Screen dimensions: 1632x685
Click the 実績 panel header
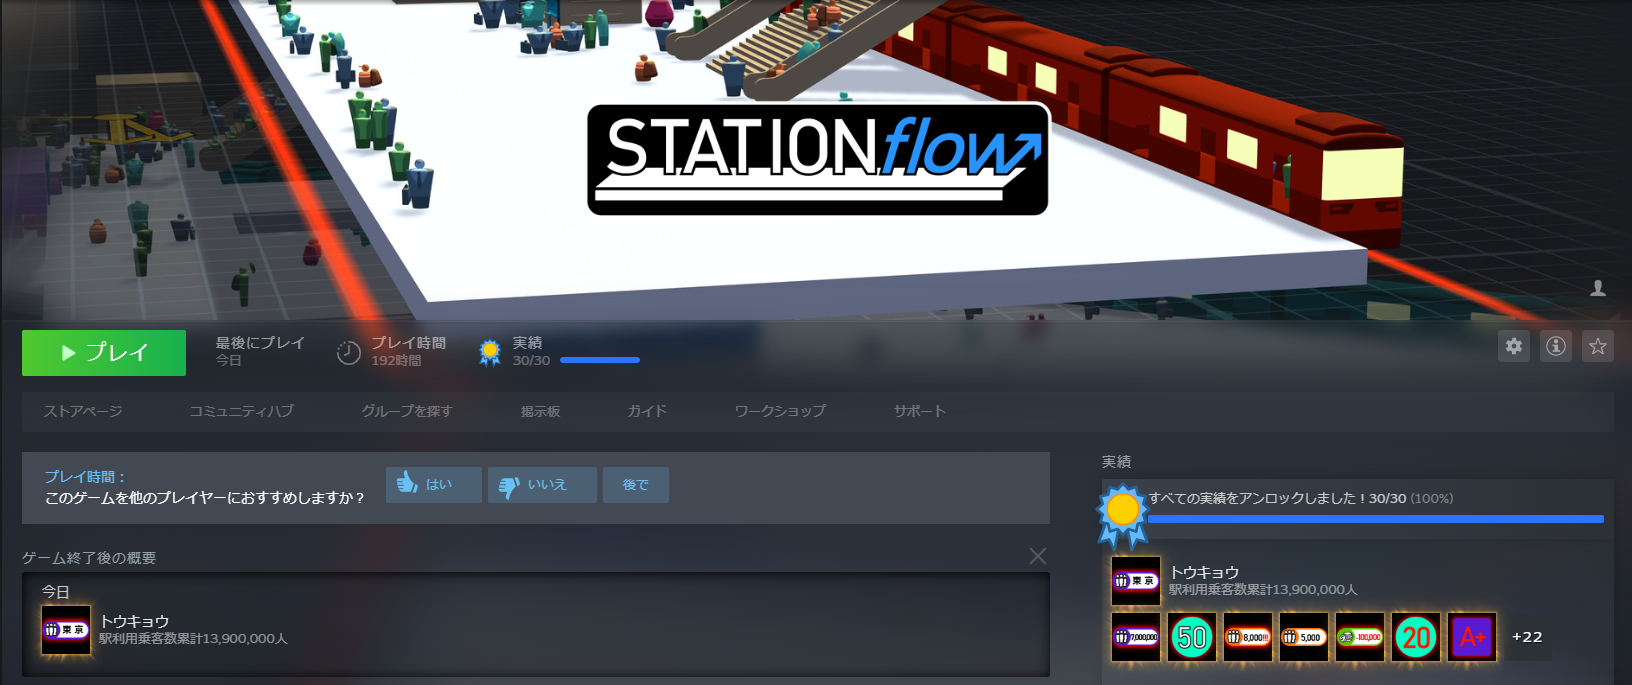pyautogui.click(x=1116, y=461)
